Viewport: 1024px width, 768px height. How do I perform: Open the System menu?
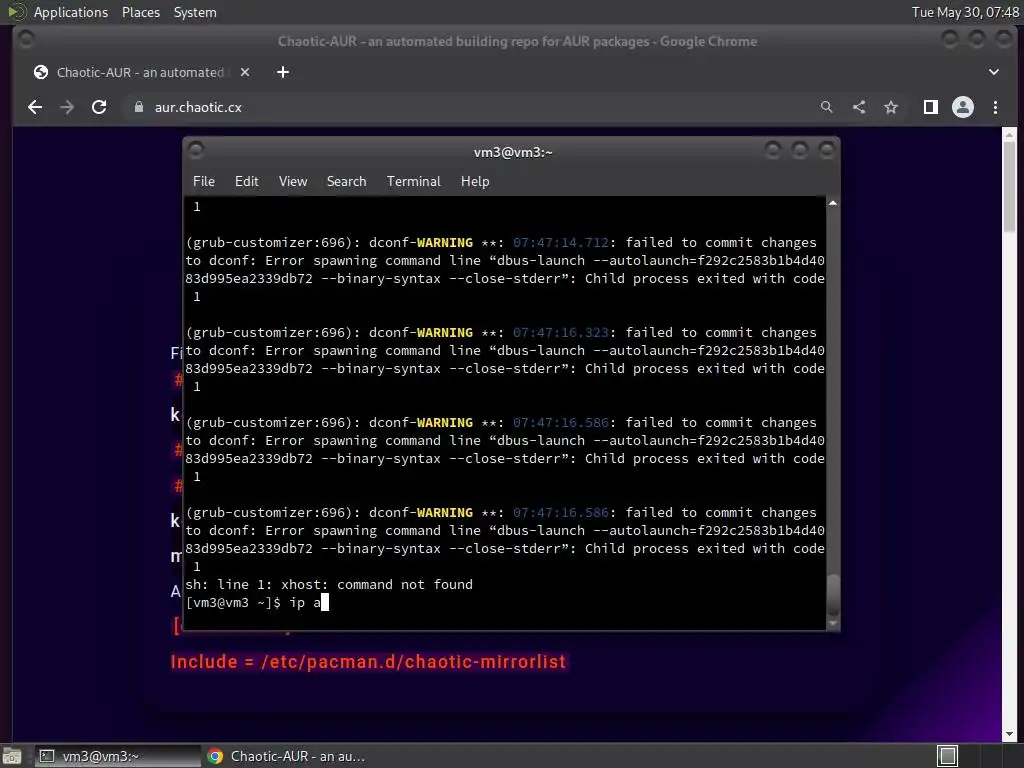click(195, 12)
